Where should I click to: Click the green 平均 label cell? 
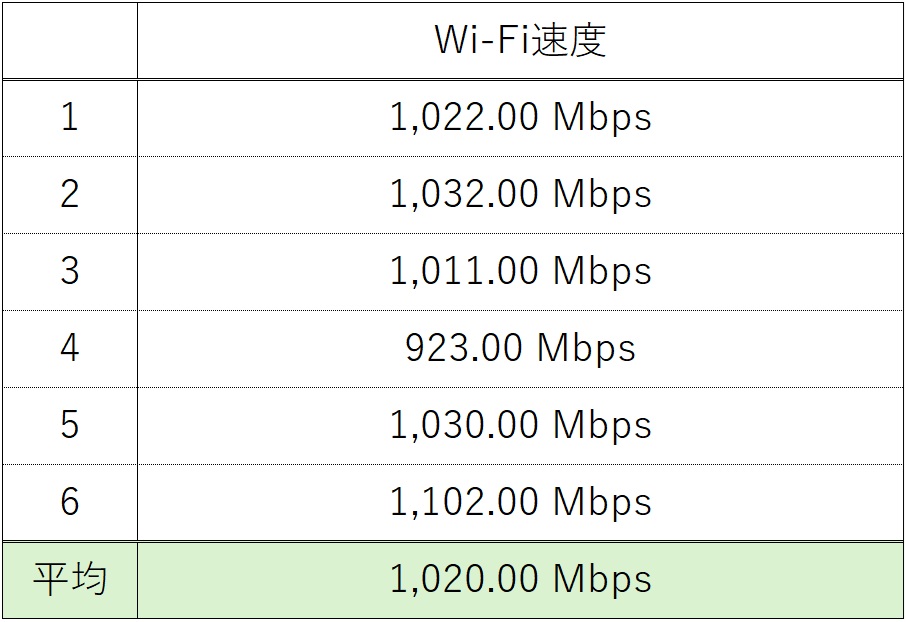69,580
